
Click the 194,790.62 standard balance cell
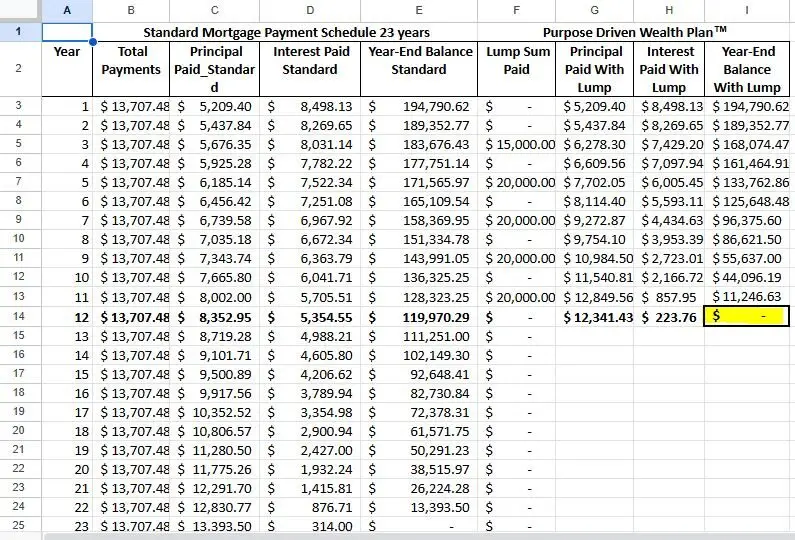click(419, 106)
